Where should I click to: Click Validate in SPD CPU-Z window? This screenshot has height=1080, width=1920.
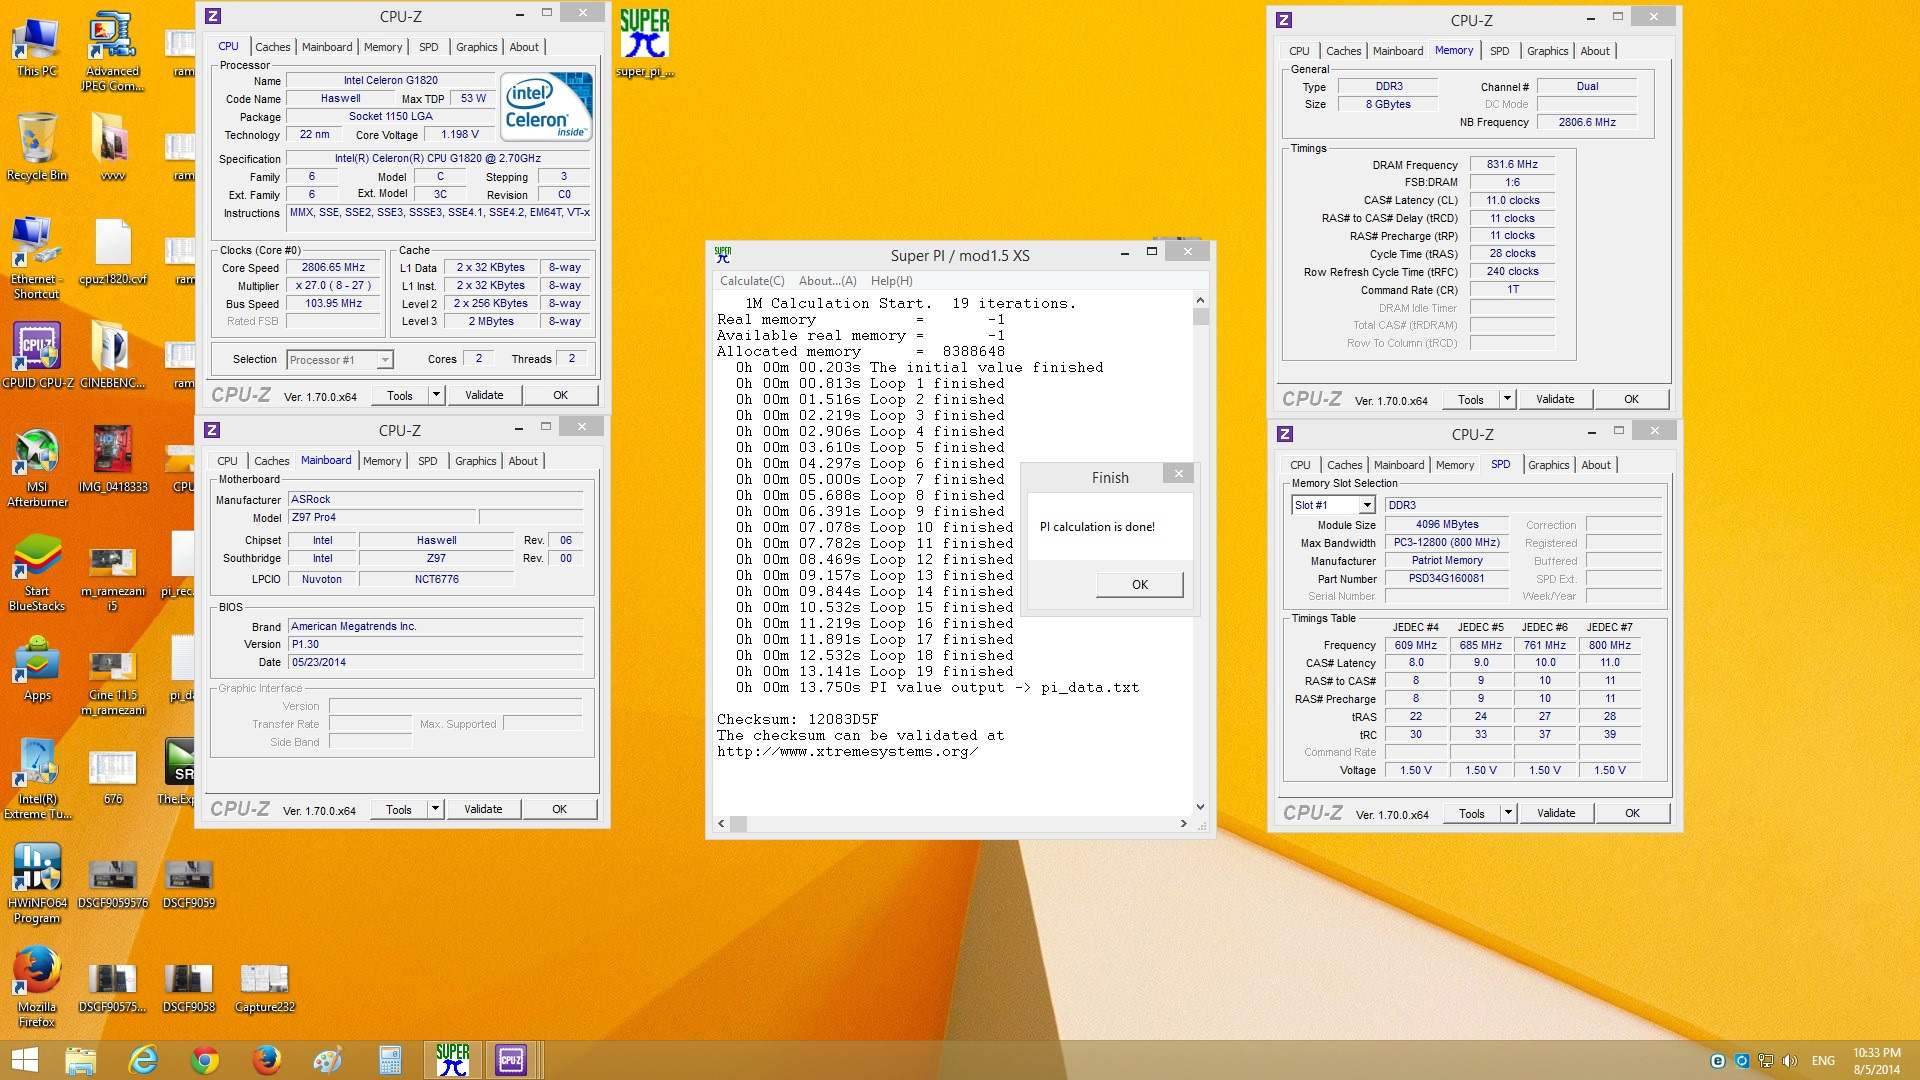point(1555,813)
